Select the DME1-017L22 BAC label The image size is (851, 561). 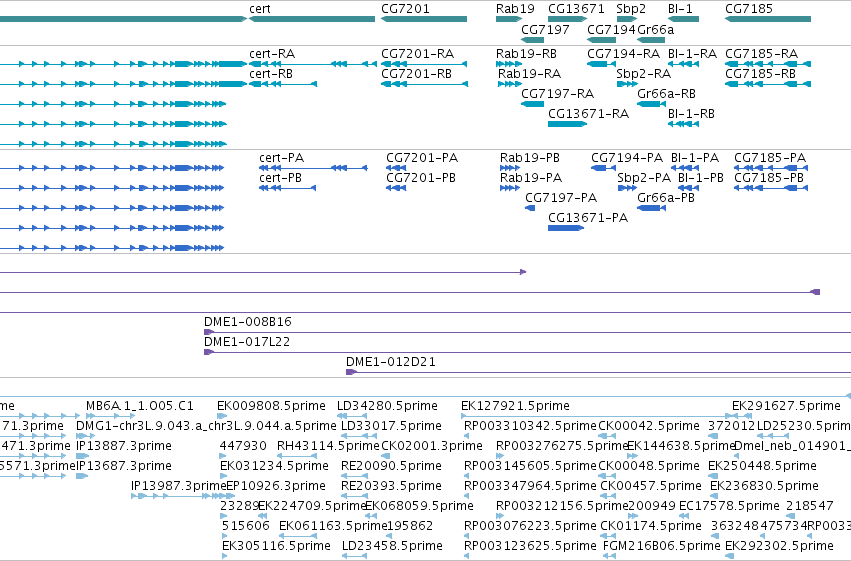(246, 342)
